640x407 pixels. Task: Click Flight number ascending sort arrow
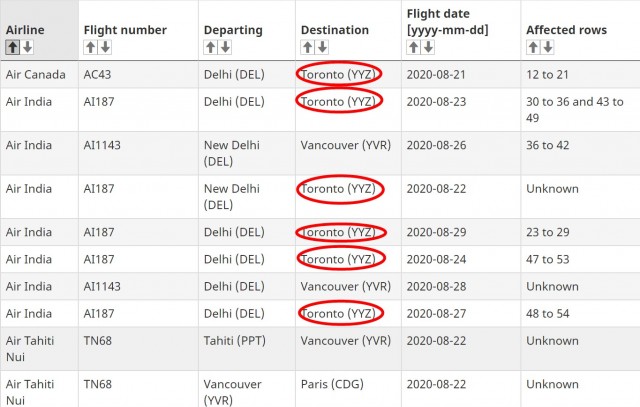click(90, 47)
